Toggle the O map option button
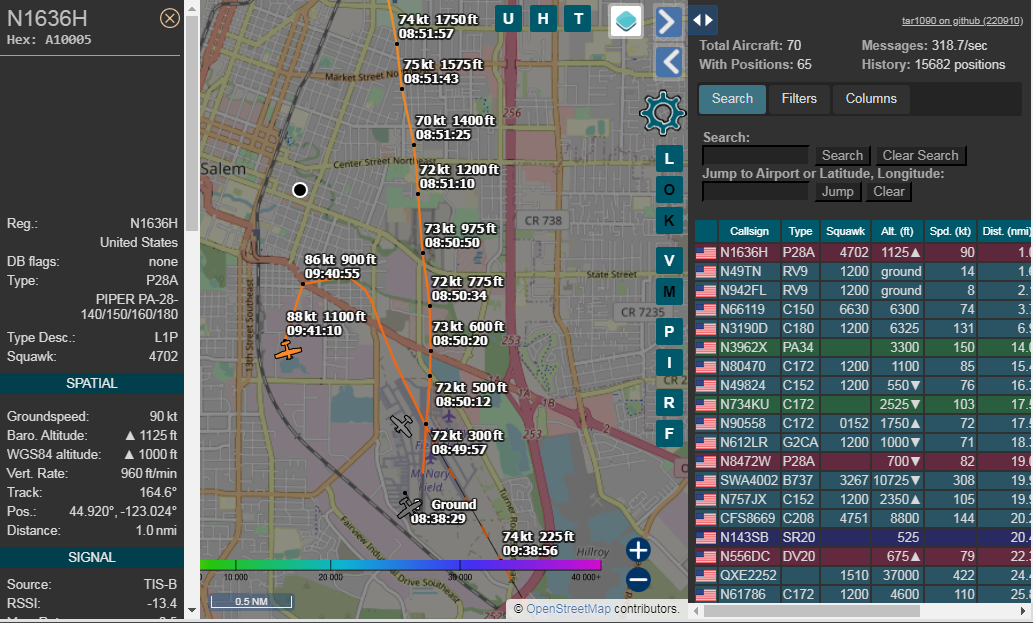The width and height of the screenshot is (1033, 623). point(669,190)
